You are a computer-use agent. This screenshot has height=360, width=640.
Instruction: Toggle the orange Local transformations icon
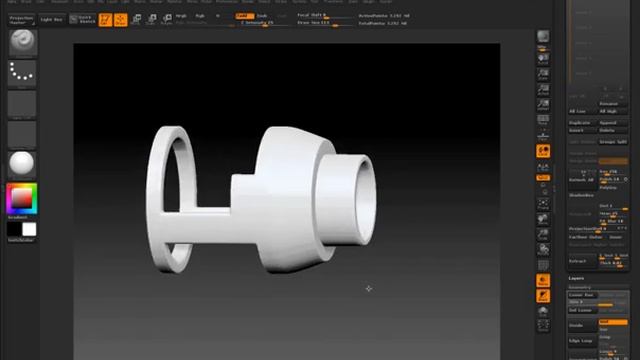pyautogui.click(x=543, y=151)
